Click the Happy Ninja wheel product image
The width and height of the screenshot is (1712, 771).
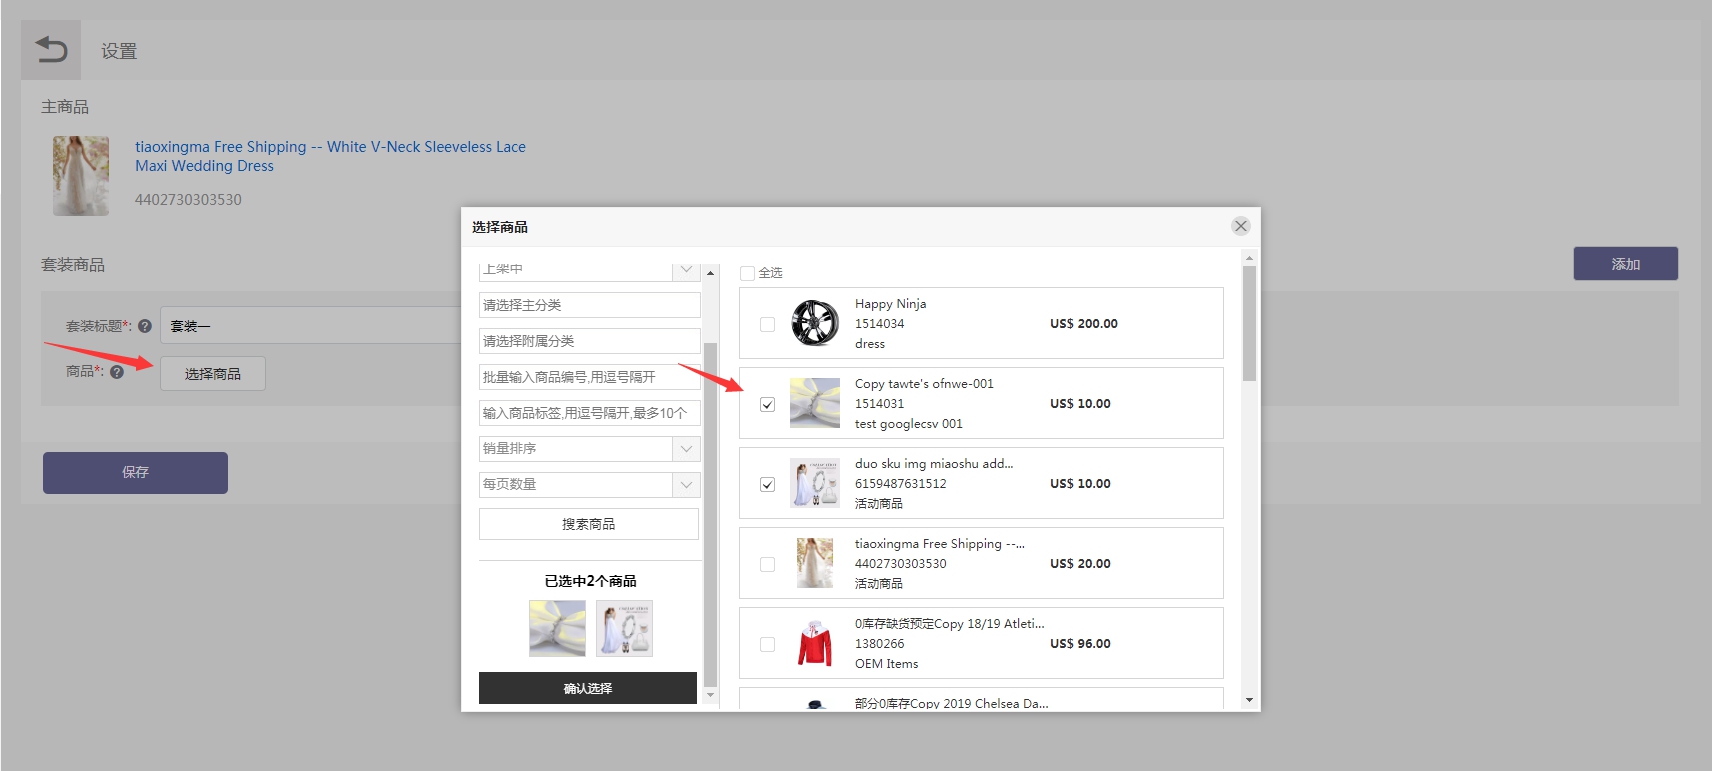tap(814, 323)
